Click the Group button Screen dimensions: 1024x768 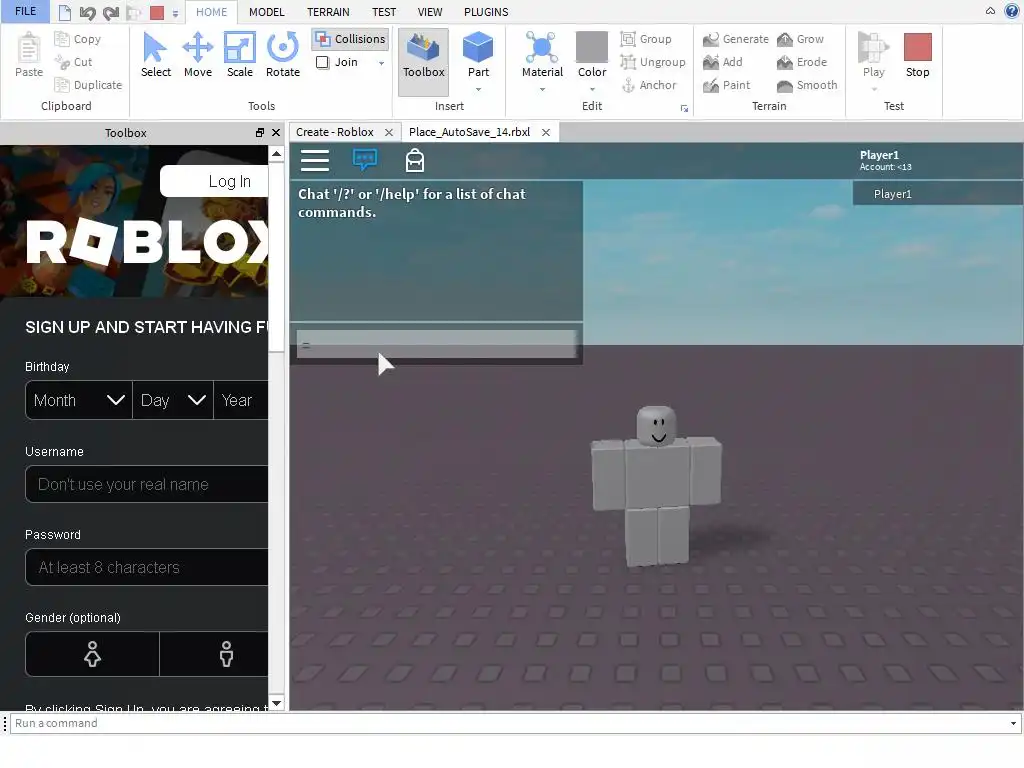coord(646,39)
